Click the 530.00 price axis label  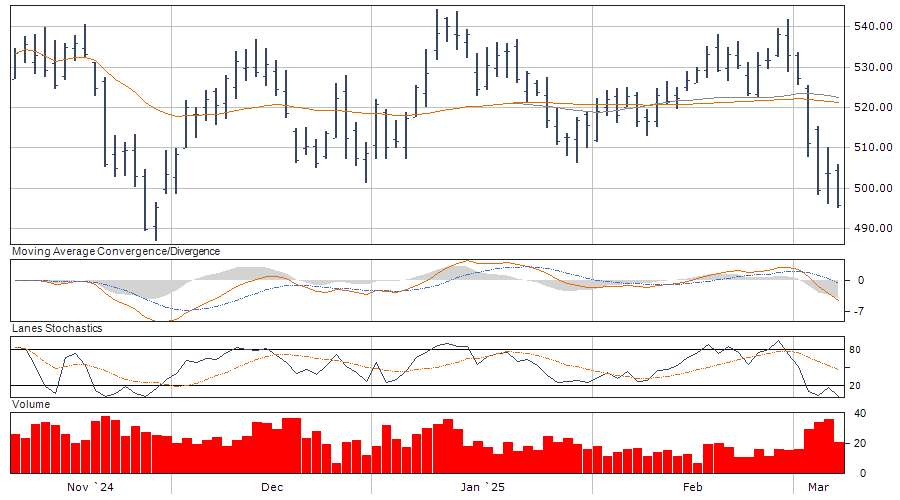[x=872, y=67]
